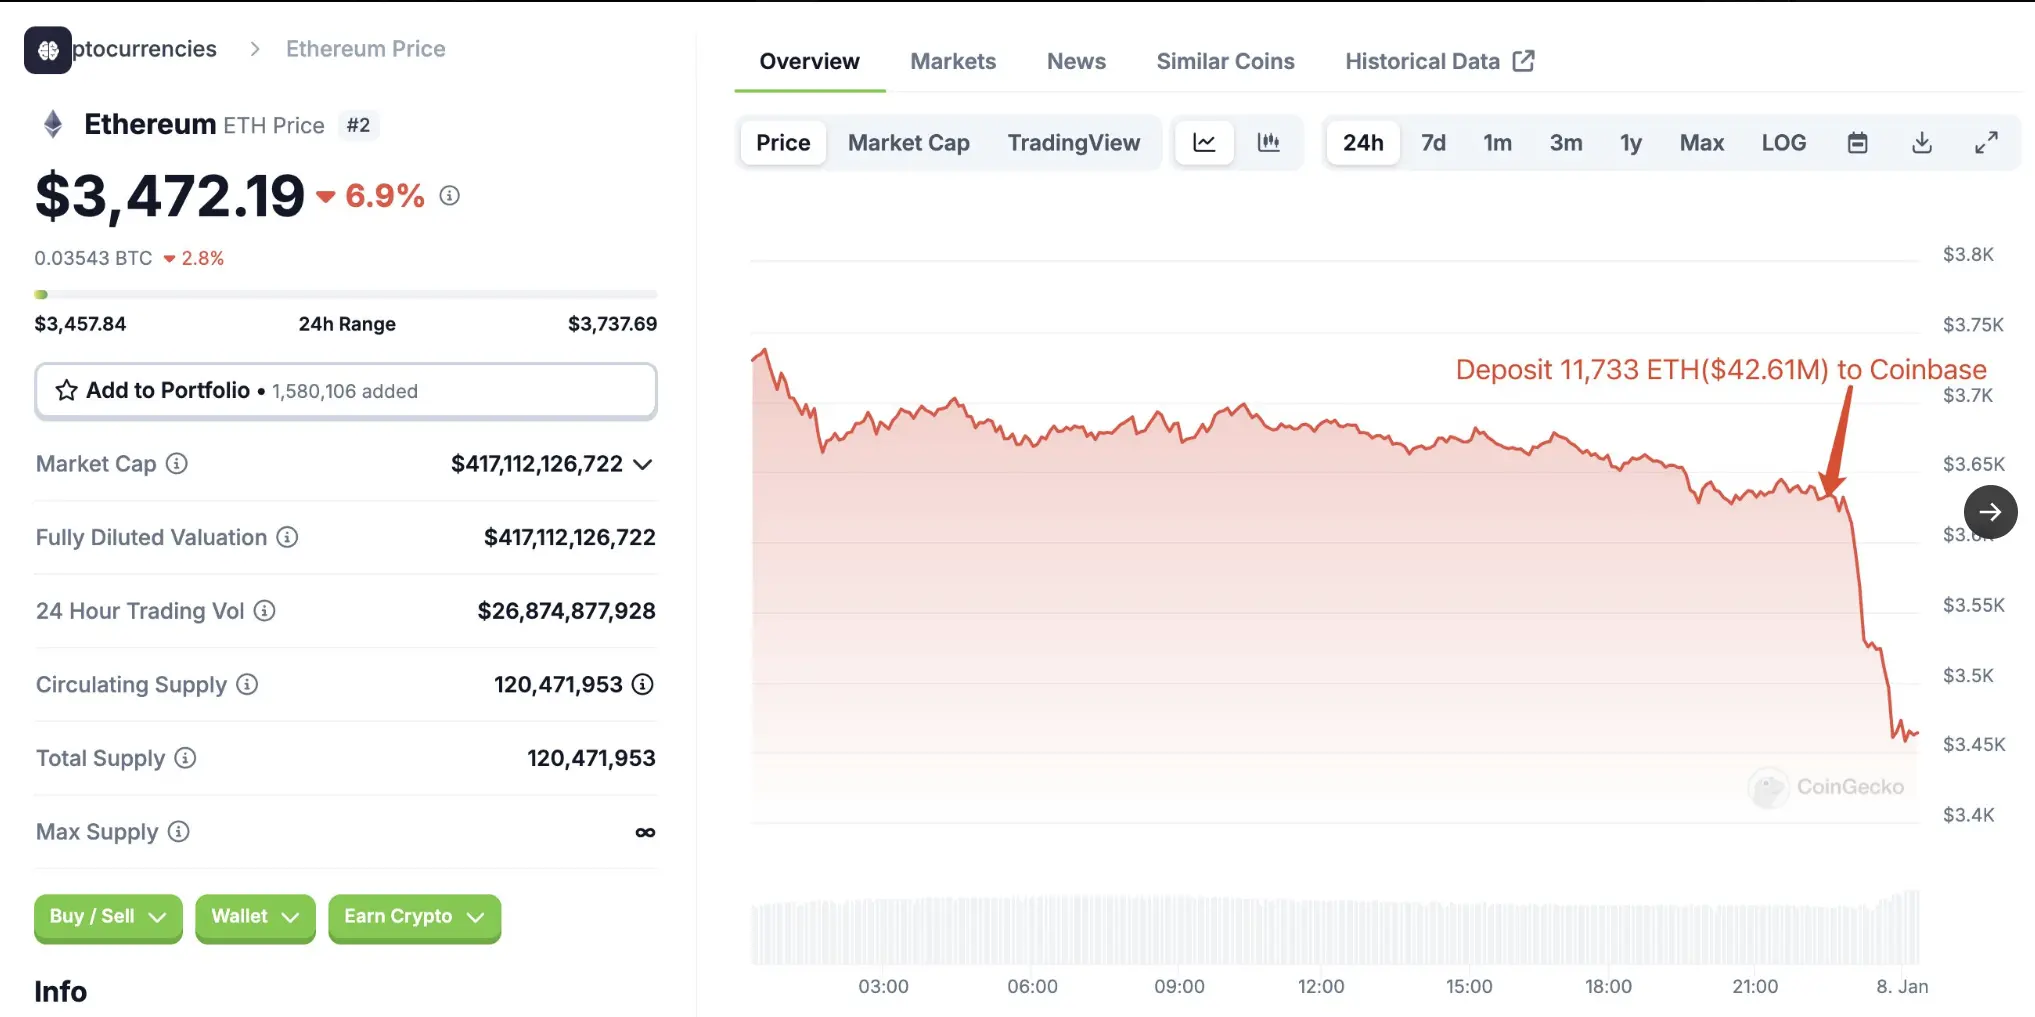Switch to the News tab

pos(1075,61)
